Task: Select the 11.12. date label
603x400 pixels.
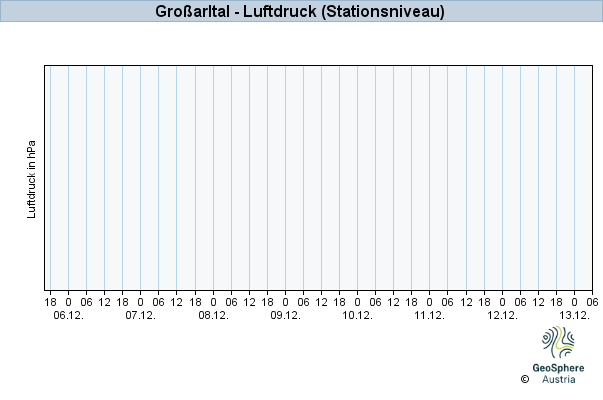Action: [429, 315]
